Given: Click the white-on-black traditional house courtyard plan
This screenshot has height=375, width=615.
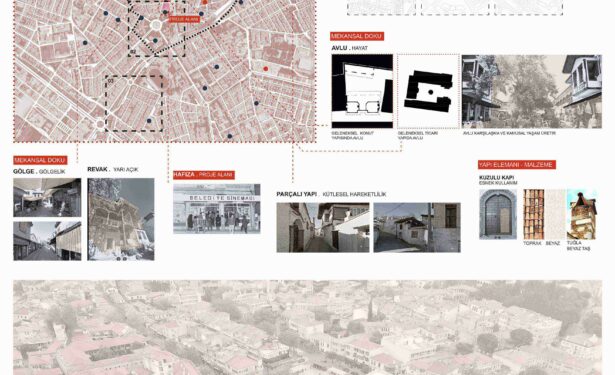Looking at the screenshot, I should (x=362, y=91).
